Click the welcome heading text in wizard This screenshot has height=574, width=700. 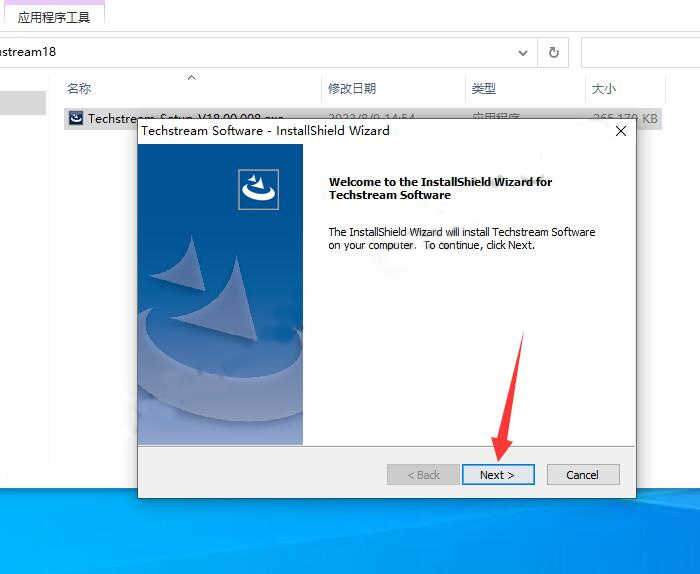point(440,188)
